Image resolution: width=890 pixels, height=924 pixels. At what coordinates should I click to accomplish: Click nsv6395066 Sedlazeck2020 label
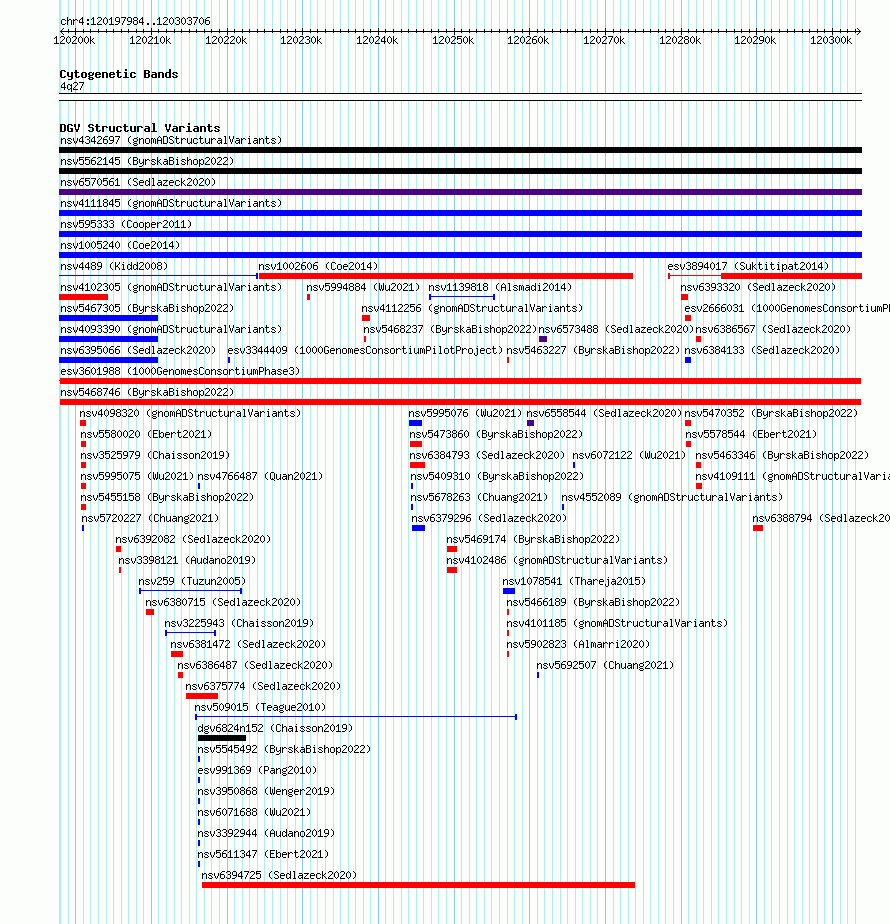pyautogui.click(x=138, y=351)
